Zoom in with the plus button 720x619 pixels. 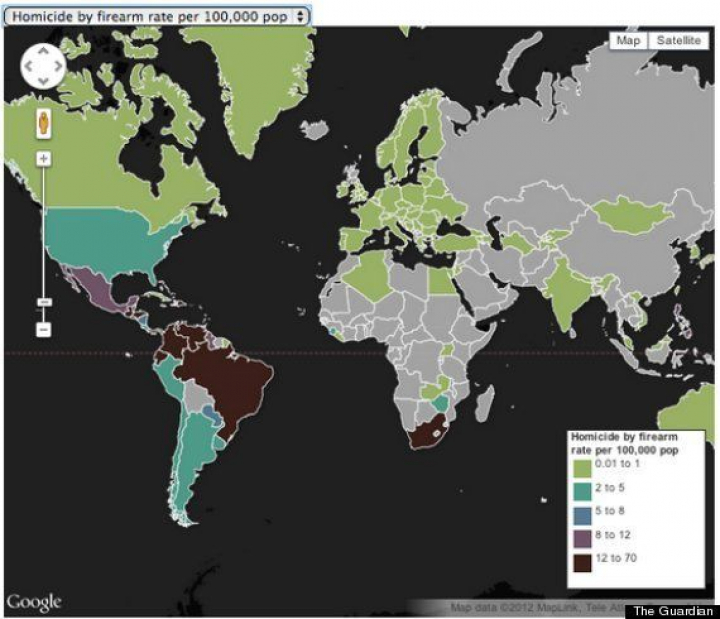43,158
